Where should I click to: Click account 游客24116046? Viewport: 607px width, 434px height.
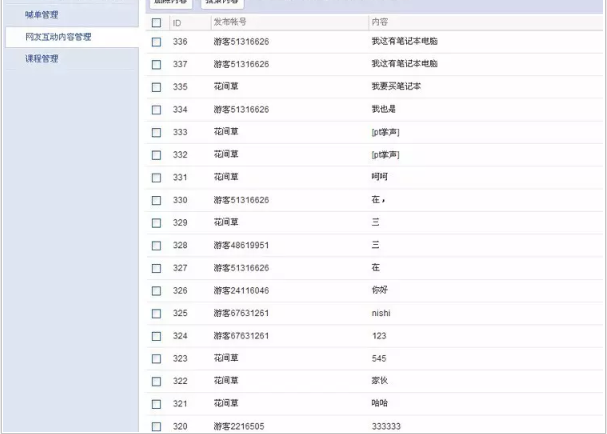[241, 290]
